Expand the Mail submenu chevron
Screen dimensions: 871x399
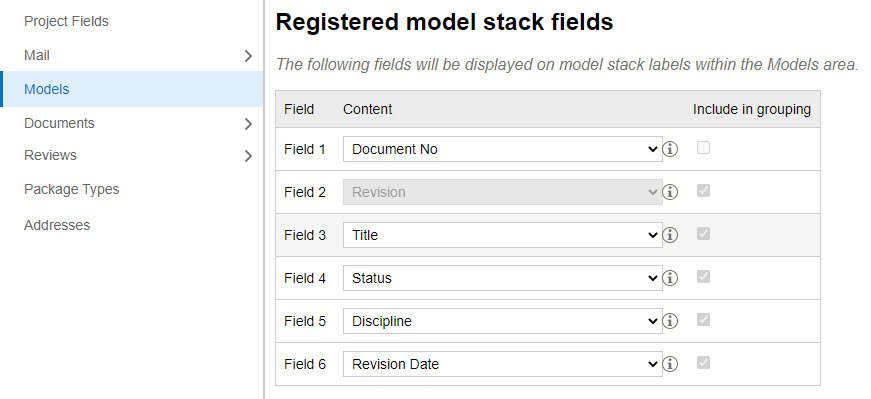(248, 56)
